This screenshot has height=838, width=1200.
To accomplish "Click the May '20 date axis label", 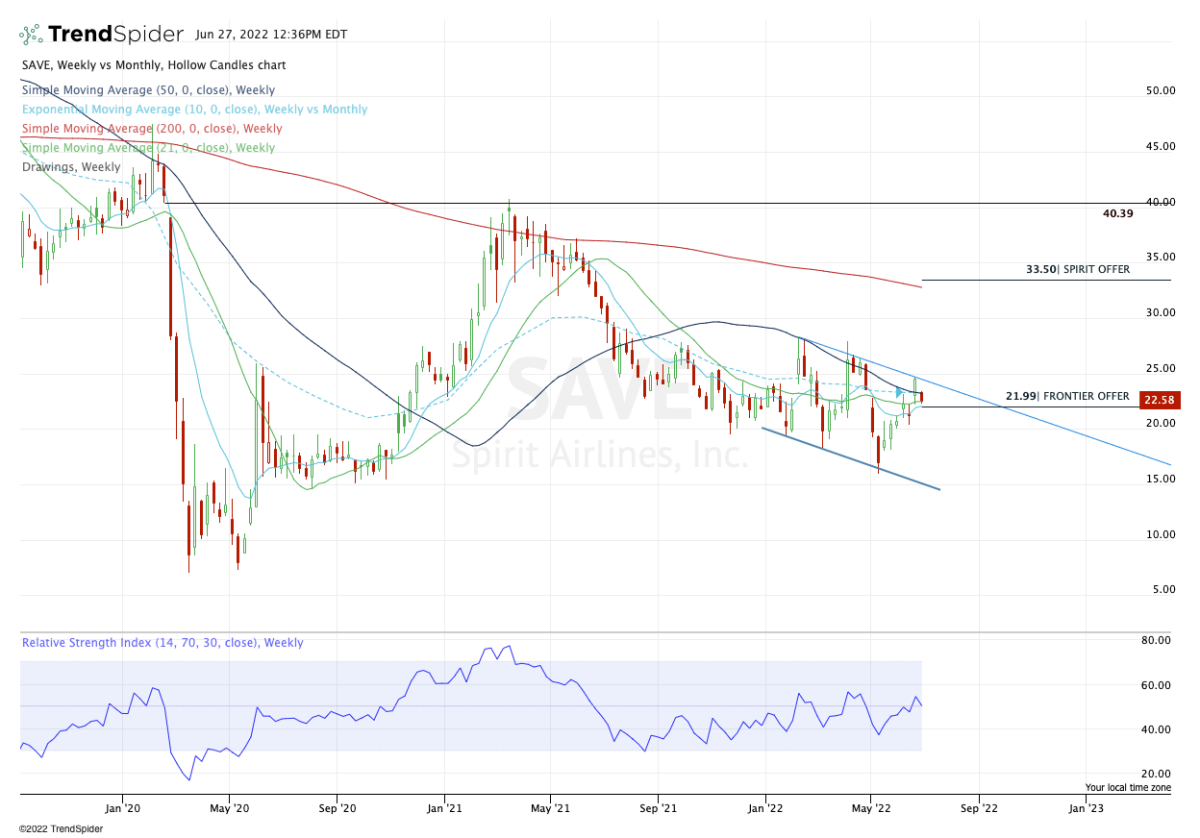I will (229, 806).
